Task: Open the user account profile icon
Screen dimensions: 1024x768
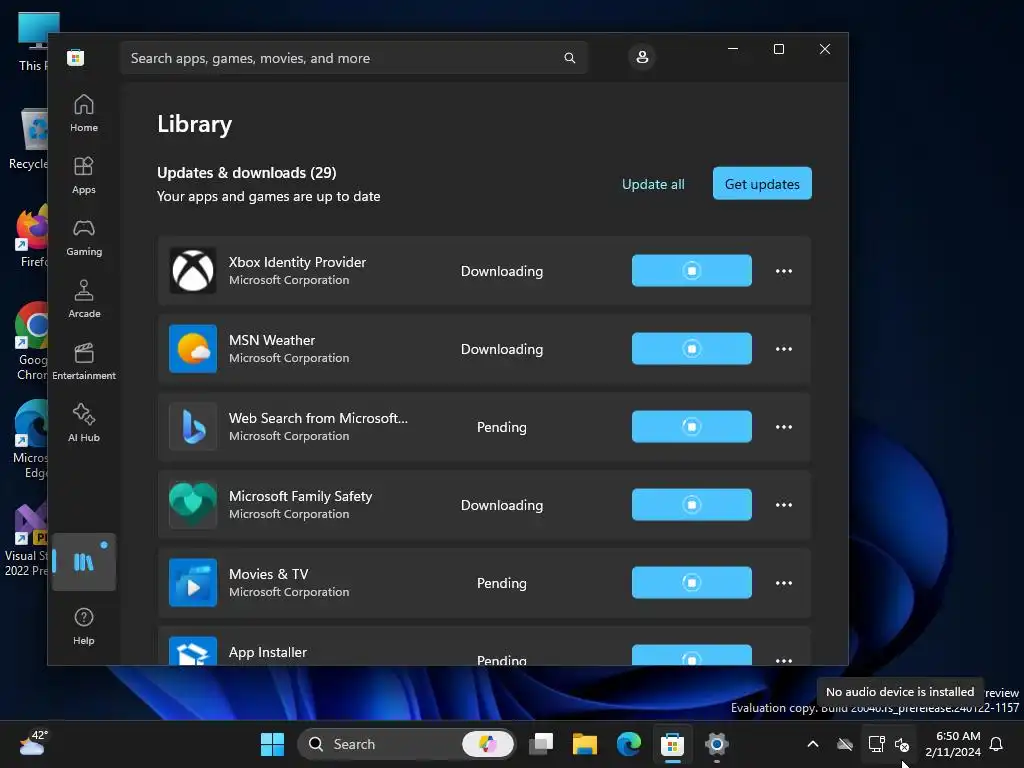Action: (642, 57)
